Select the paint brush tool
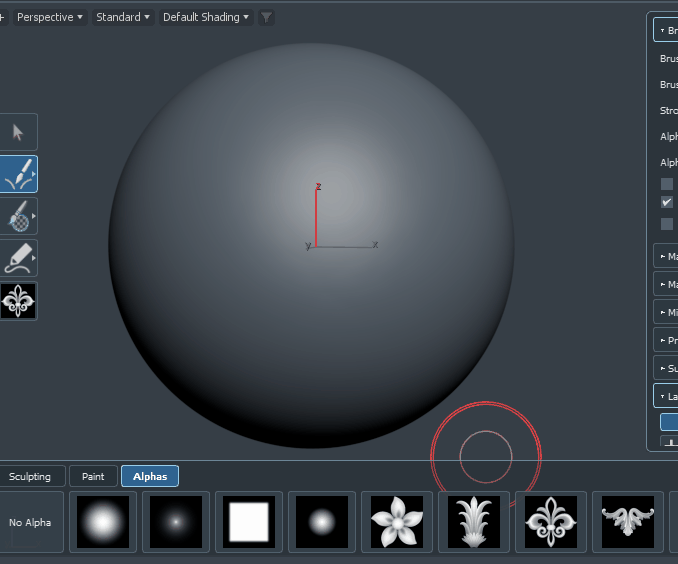Viewport: 678px width, 564px height. (x=18, y=216)
